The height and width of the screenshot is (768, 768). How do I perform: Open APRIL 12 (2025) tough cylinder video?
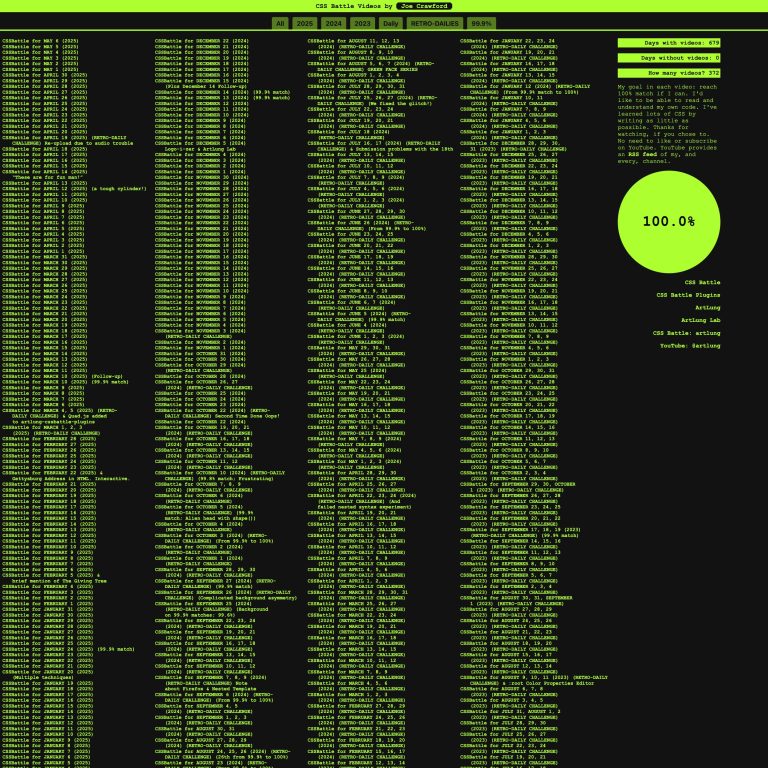pos(74,189)
